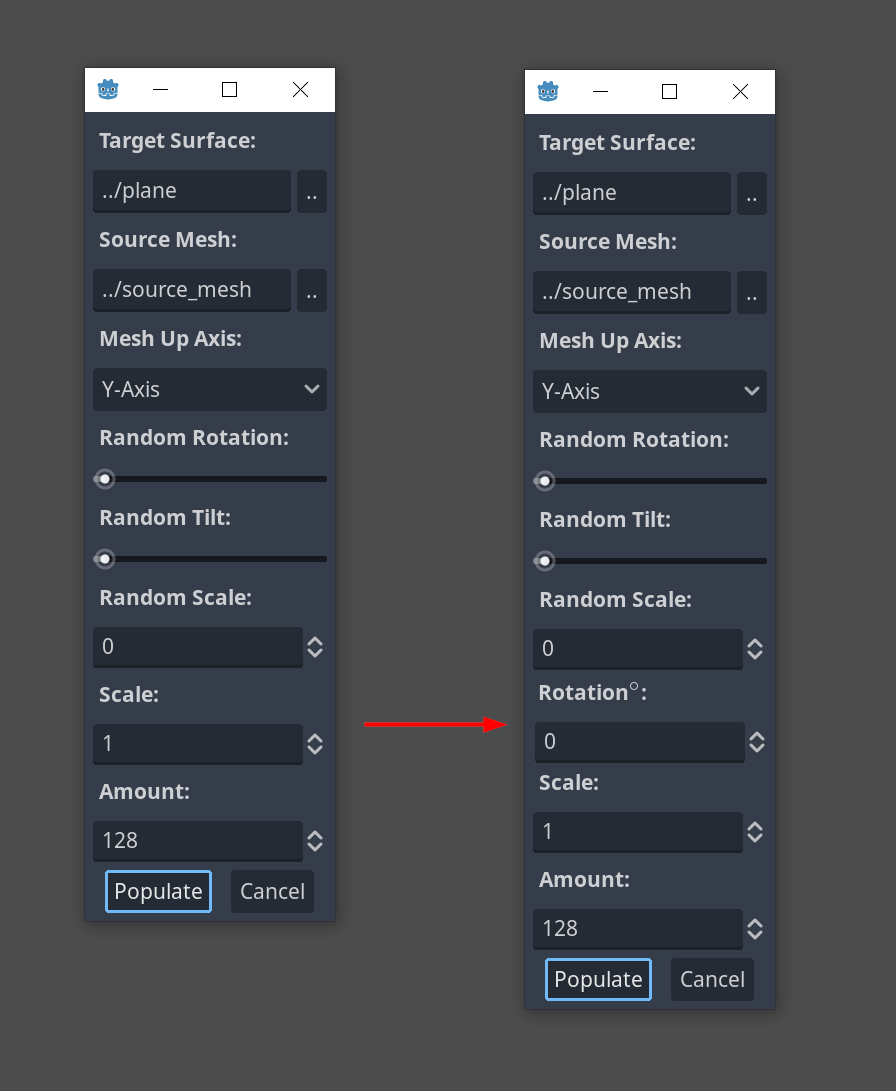Viewport: 896px width, 1091px height.
Task: Click the Y-Axis dropdown chevron arrow
Action: (311, 389)
